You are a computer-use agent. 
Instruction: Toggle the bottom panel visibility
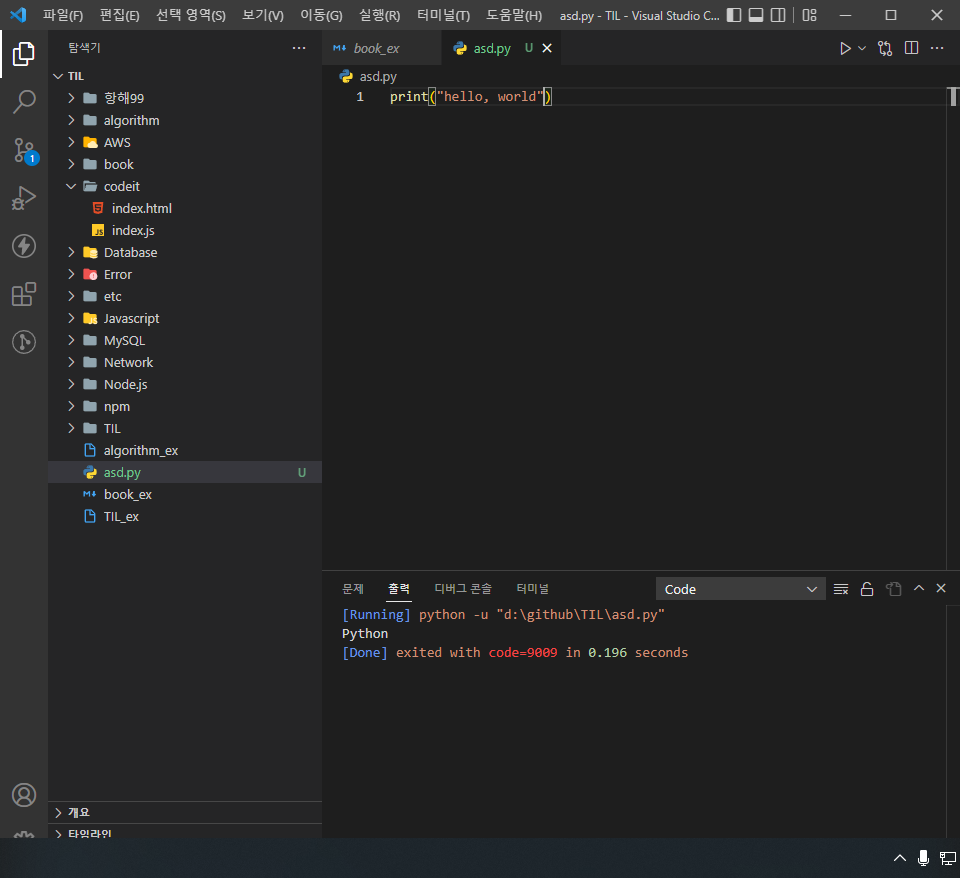tap(756, 15)
